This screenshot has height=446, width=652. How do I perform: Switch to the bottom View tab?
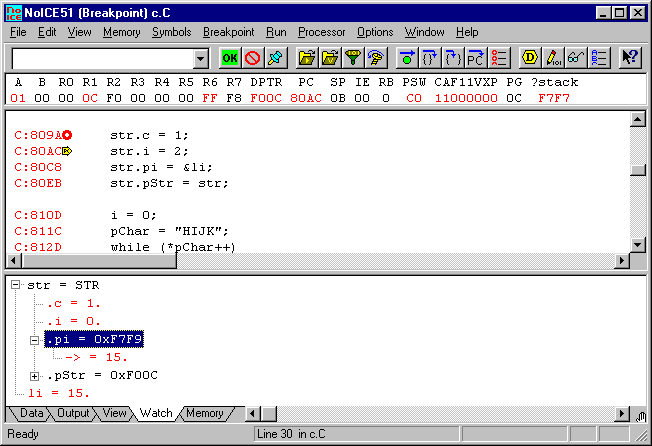114,413
